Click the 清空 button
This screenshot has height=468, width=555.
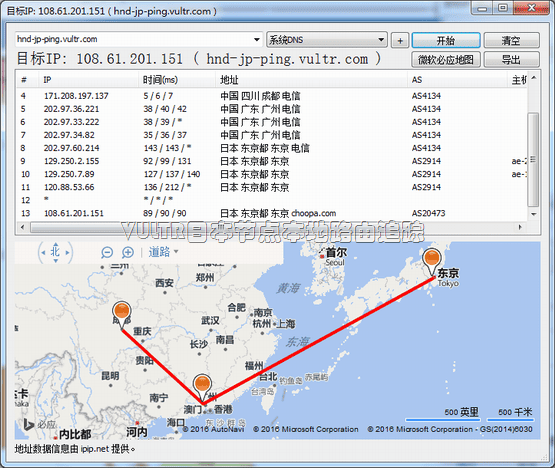coord(511,40)
